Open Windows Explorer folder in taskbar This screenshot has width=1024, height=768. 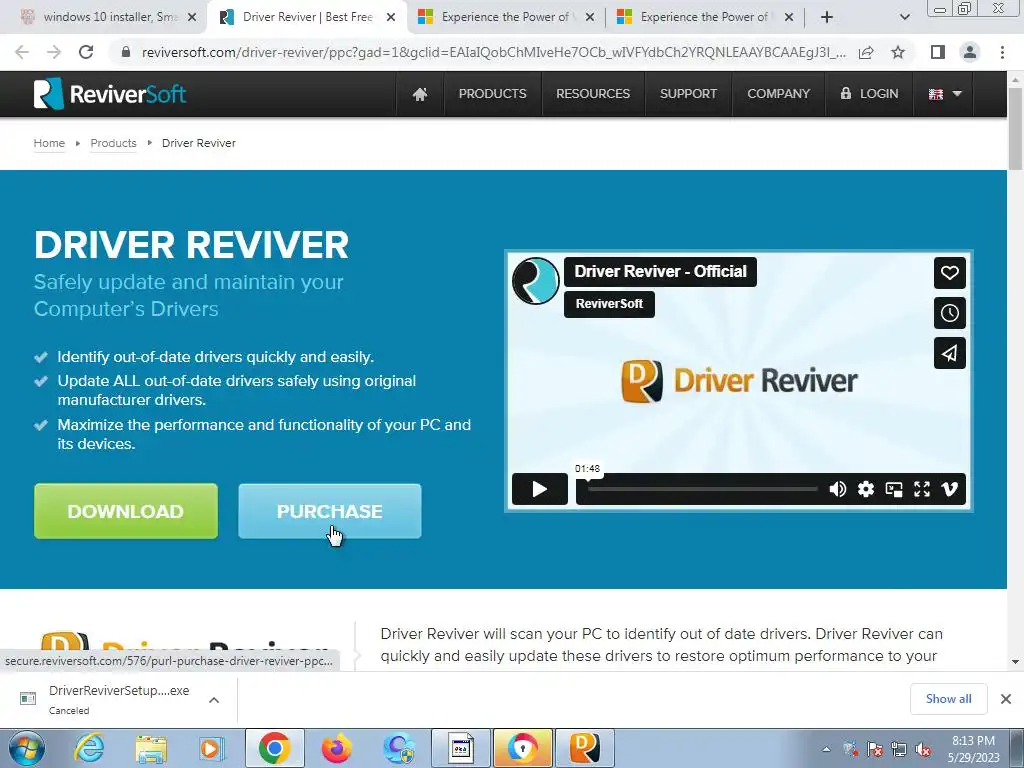151,748
